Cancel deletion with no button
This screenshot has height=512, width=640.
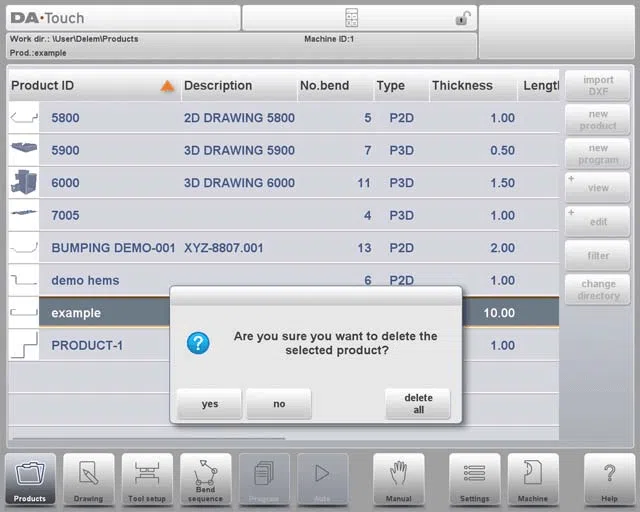[x=279, y=404]
